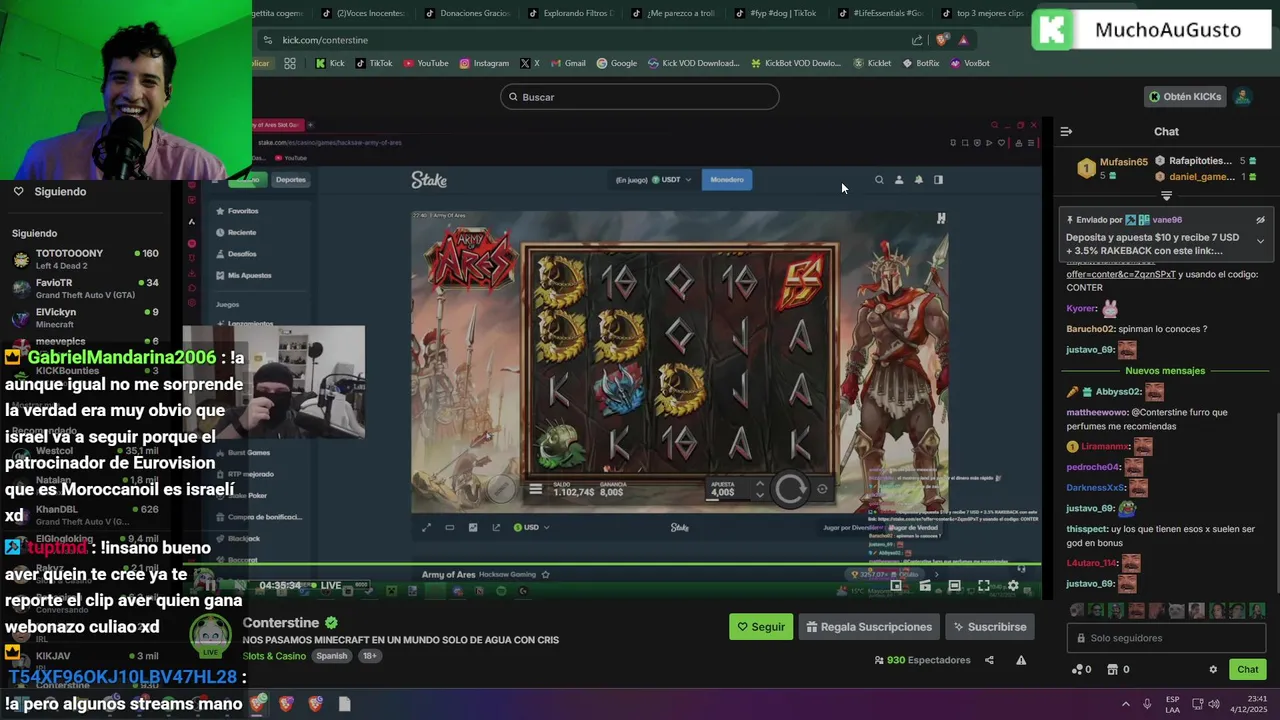This screenshot has height=720, width=1280.
Task: Switch to the '#LifeEssentials' tab
Action: pos(879,13)
